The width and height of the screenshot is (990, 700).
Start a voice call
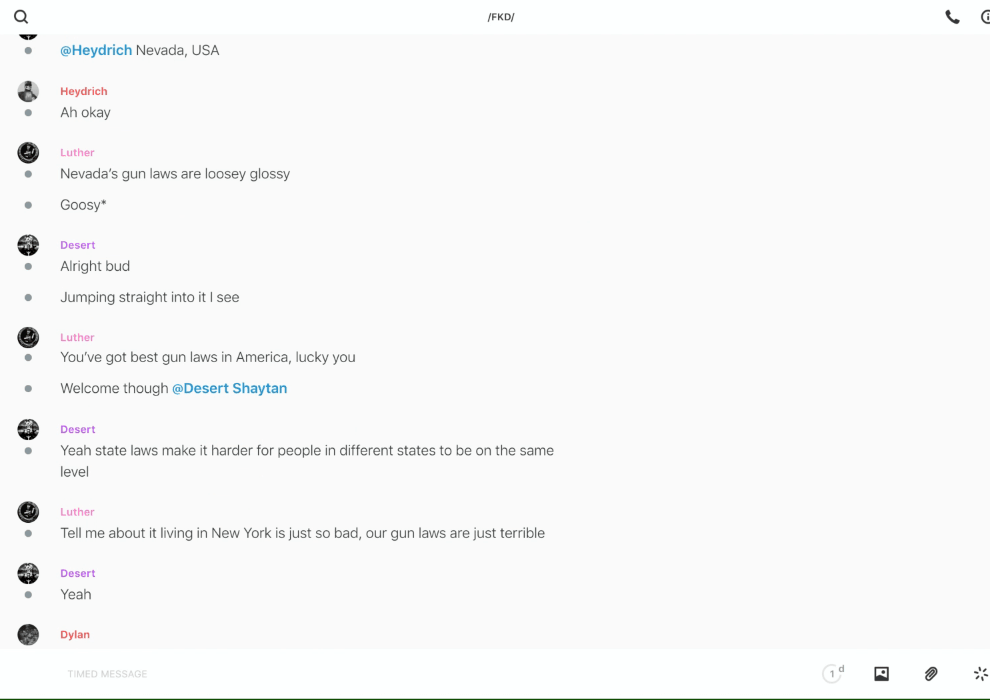952,17
